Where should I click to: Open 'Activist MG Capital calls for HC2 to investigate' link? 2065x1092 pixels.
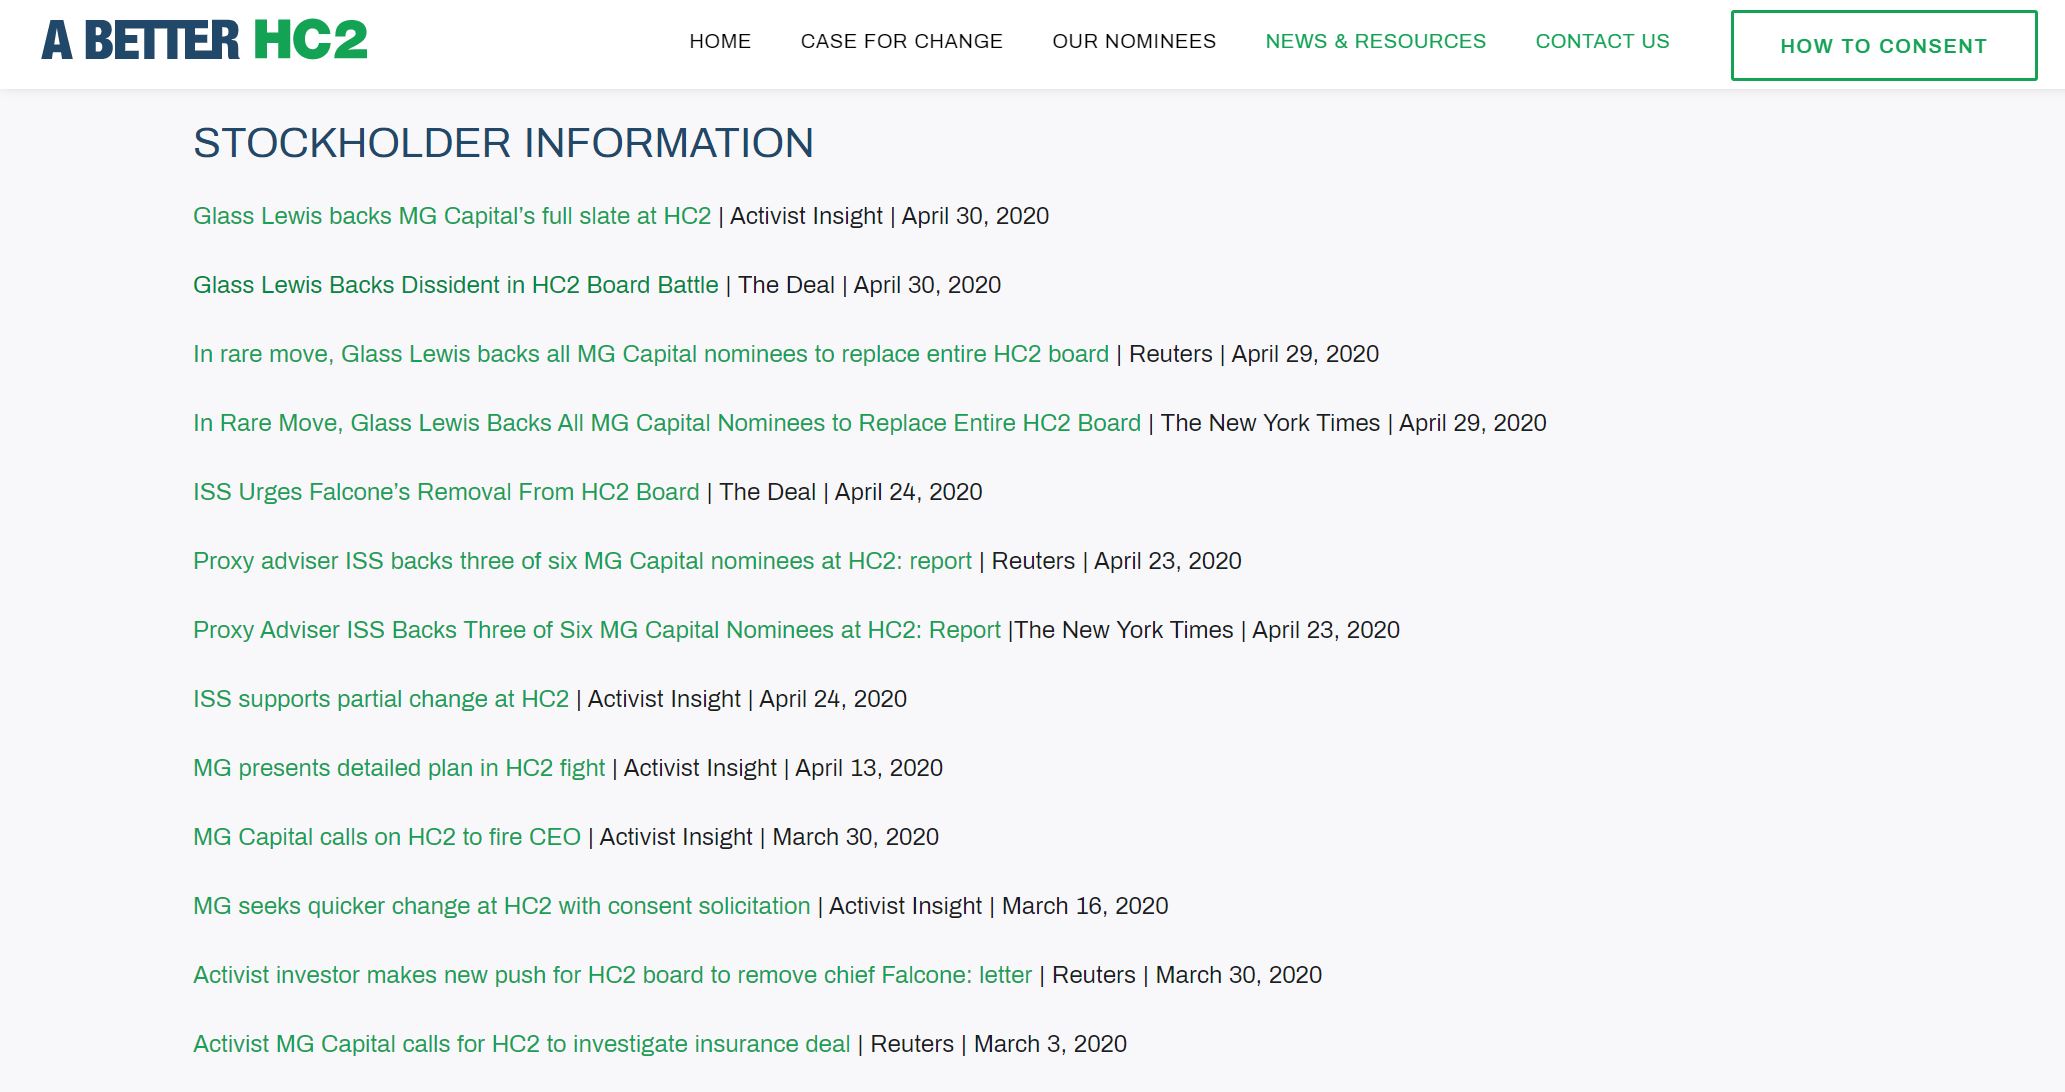click(x=521, y=1044)
